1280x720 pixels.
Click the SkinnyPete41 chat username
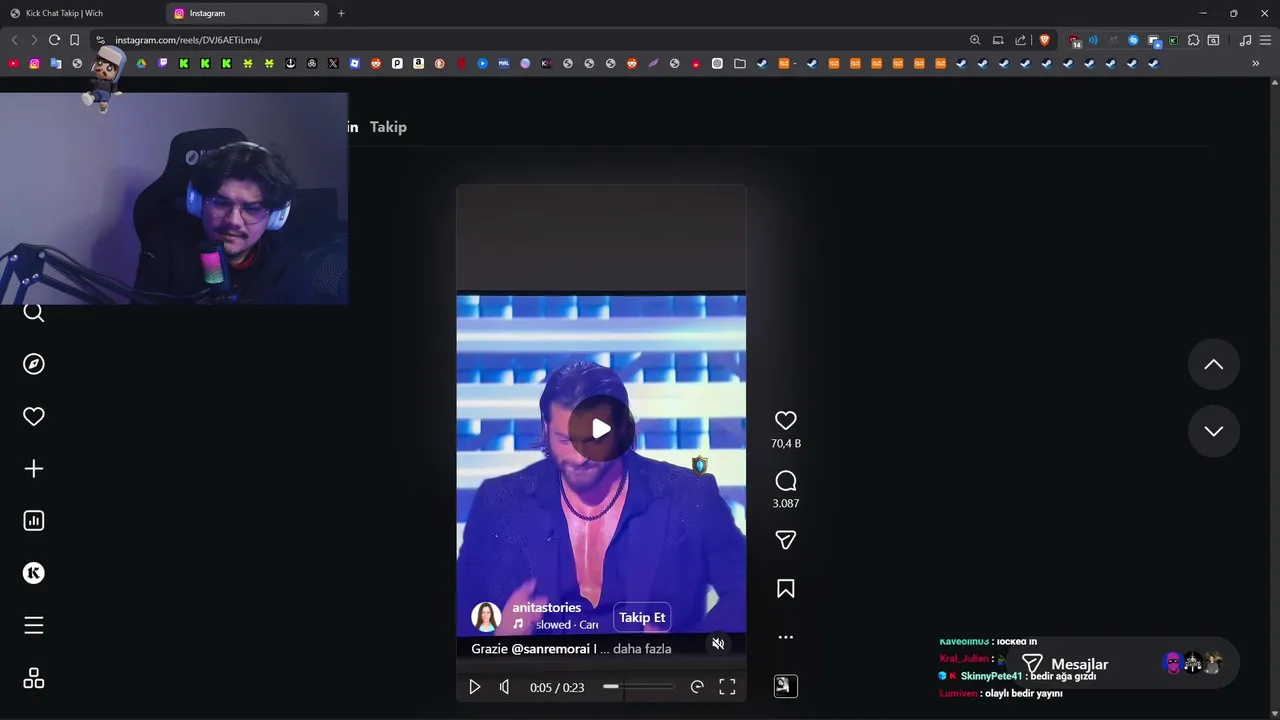(991, 676)
